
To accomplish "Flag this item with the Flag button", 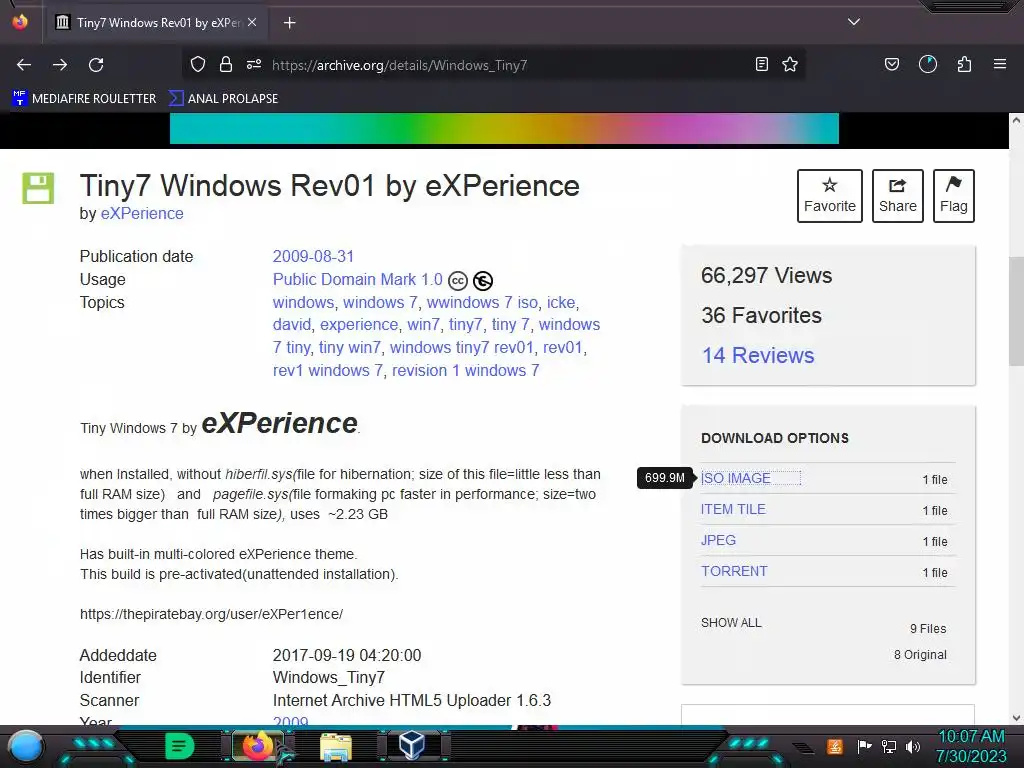I will click(953, 196).
